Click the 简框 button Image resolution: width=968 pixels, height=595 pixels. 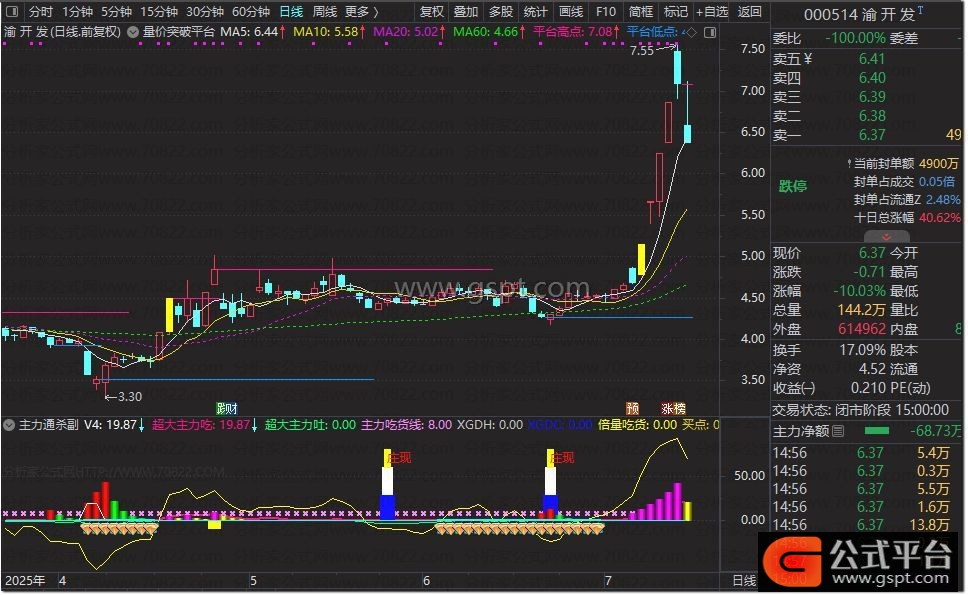tap(641, 12)
